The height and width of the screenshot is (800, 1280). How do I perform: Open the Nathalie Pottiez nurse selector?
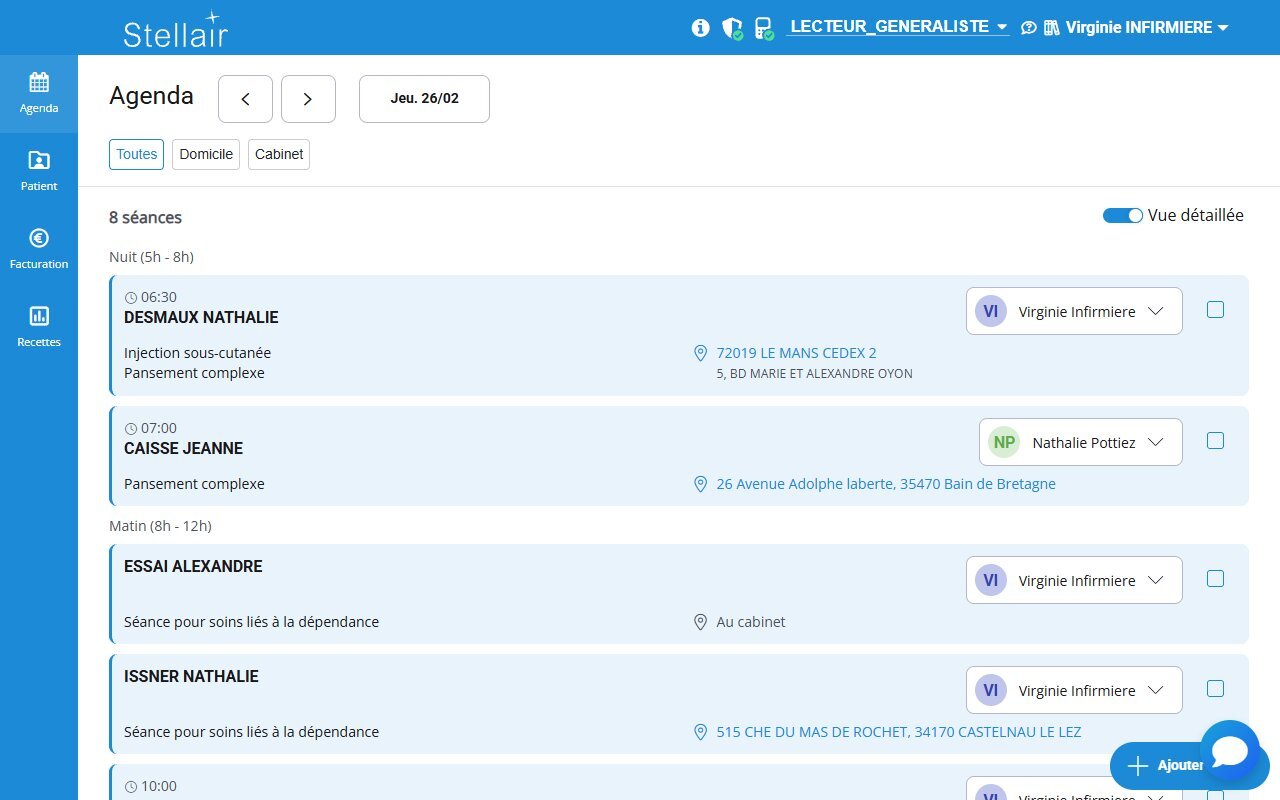[1080, 441]
